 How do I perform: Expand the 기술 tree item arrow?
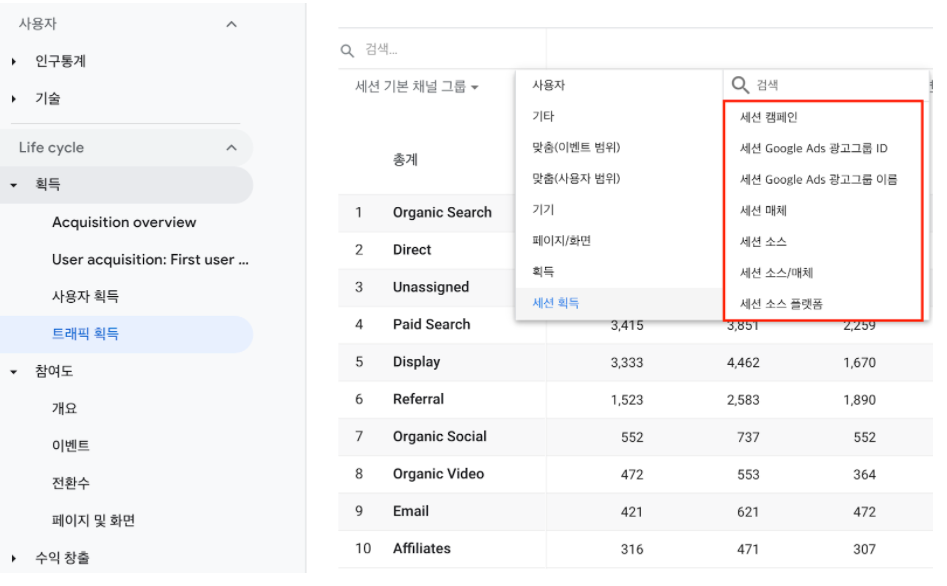pyautogui.click(x=13, y=99)
